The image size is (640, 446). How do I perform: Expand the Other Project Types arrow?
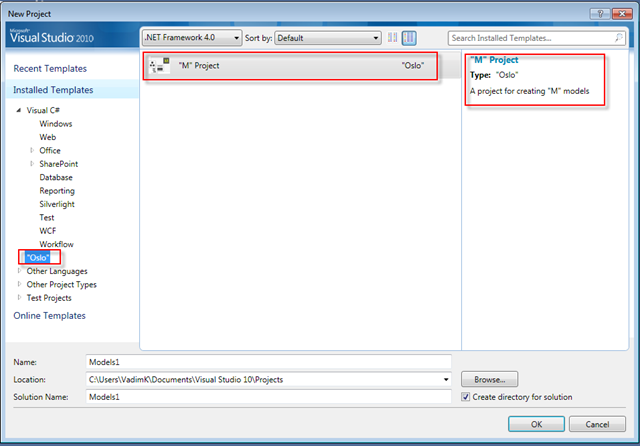[x=19, y=284]
